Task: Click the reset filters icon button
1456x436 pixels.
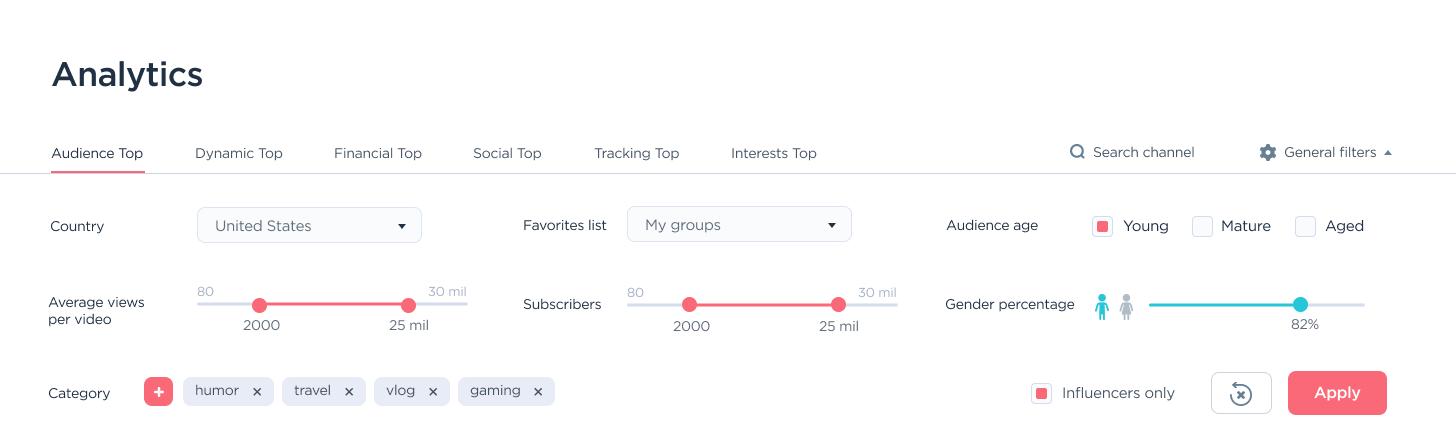Action: pos(1241,393)
